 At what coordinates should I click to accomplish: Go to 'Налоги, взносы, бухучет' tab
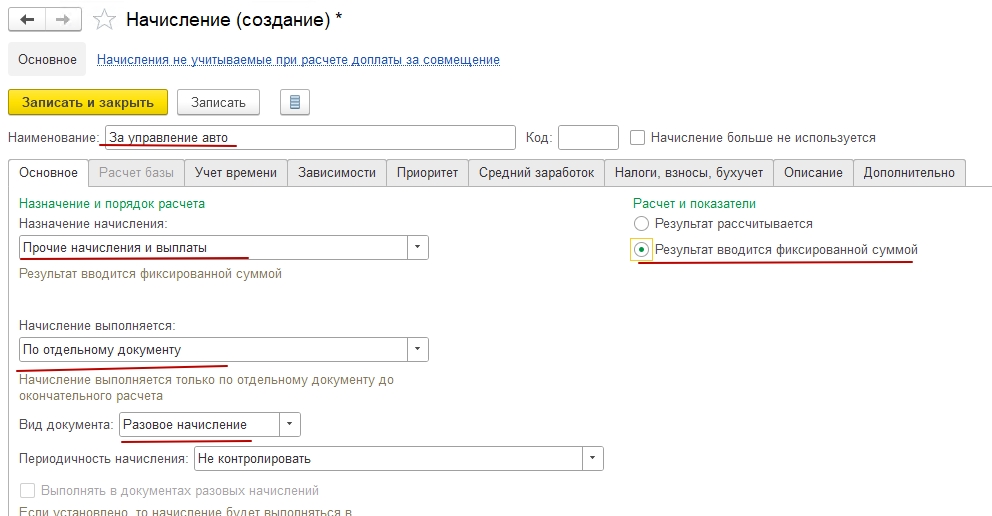[689, 173]
